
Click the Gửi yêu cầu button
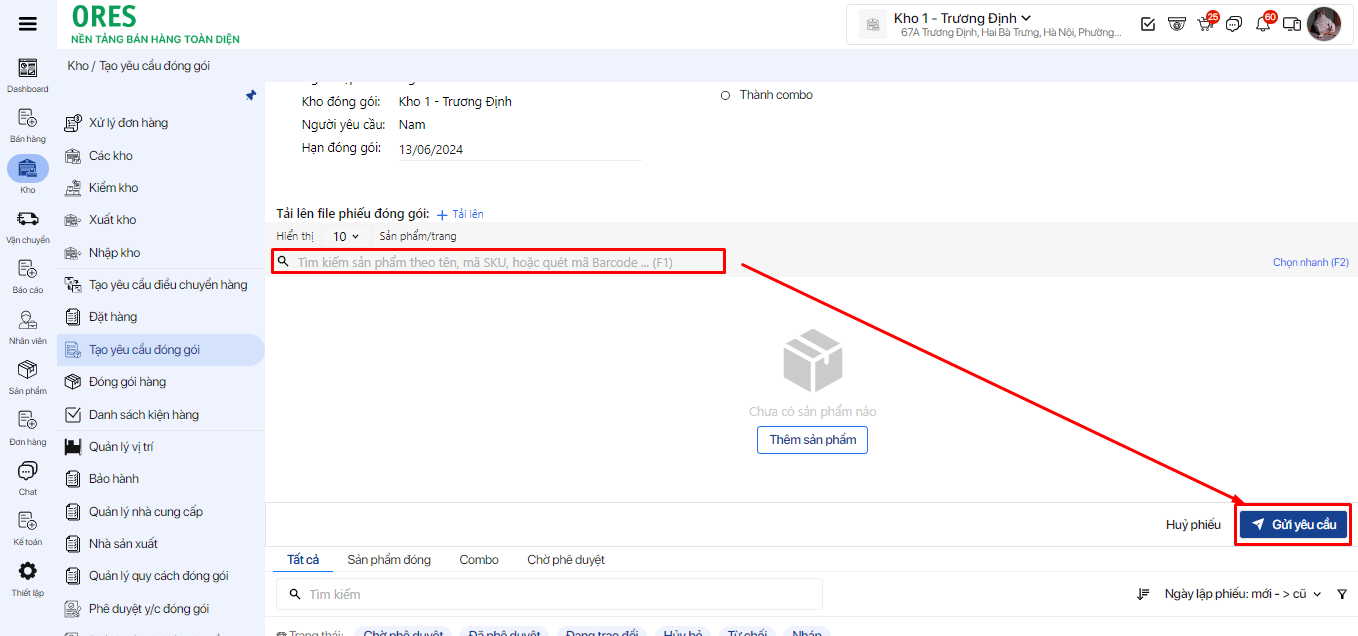click(x=1293, y=525)
